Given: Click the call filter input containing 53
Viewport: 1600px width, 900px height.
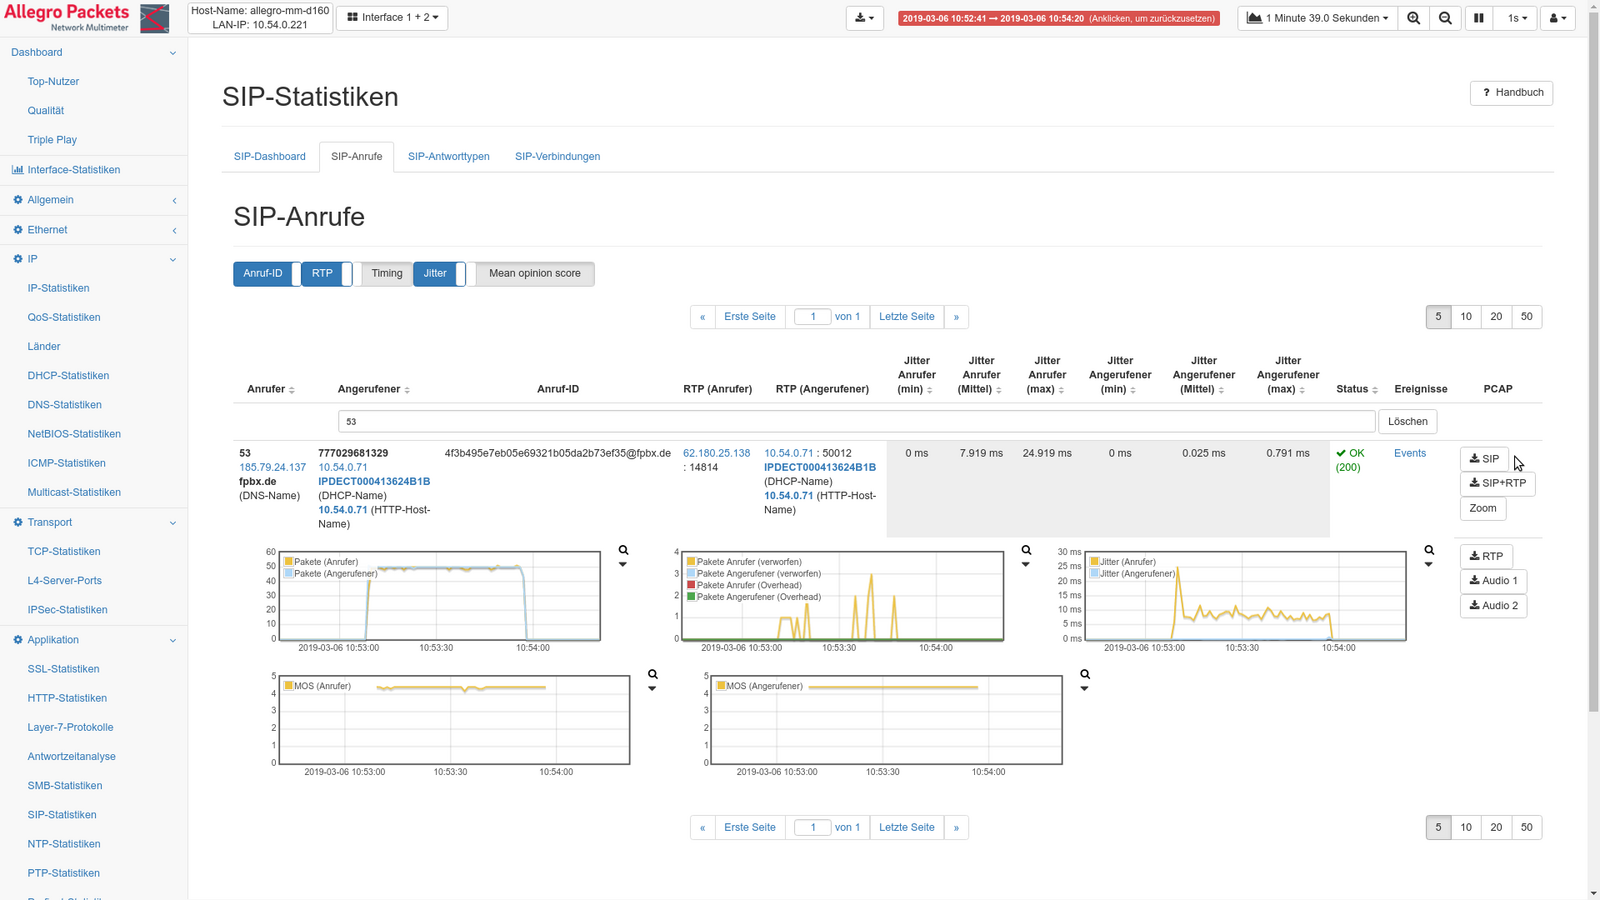Looking at the screenshot, I should point(856,422).
